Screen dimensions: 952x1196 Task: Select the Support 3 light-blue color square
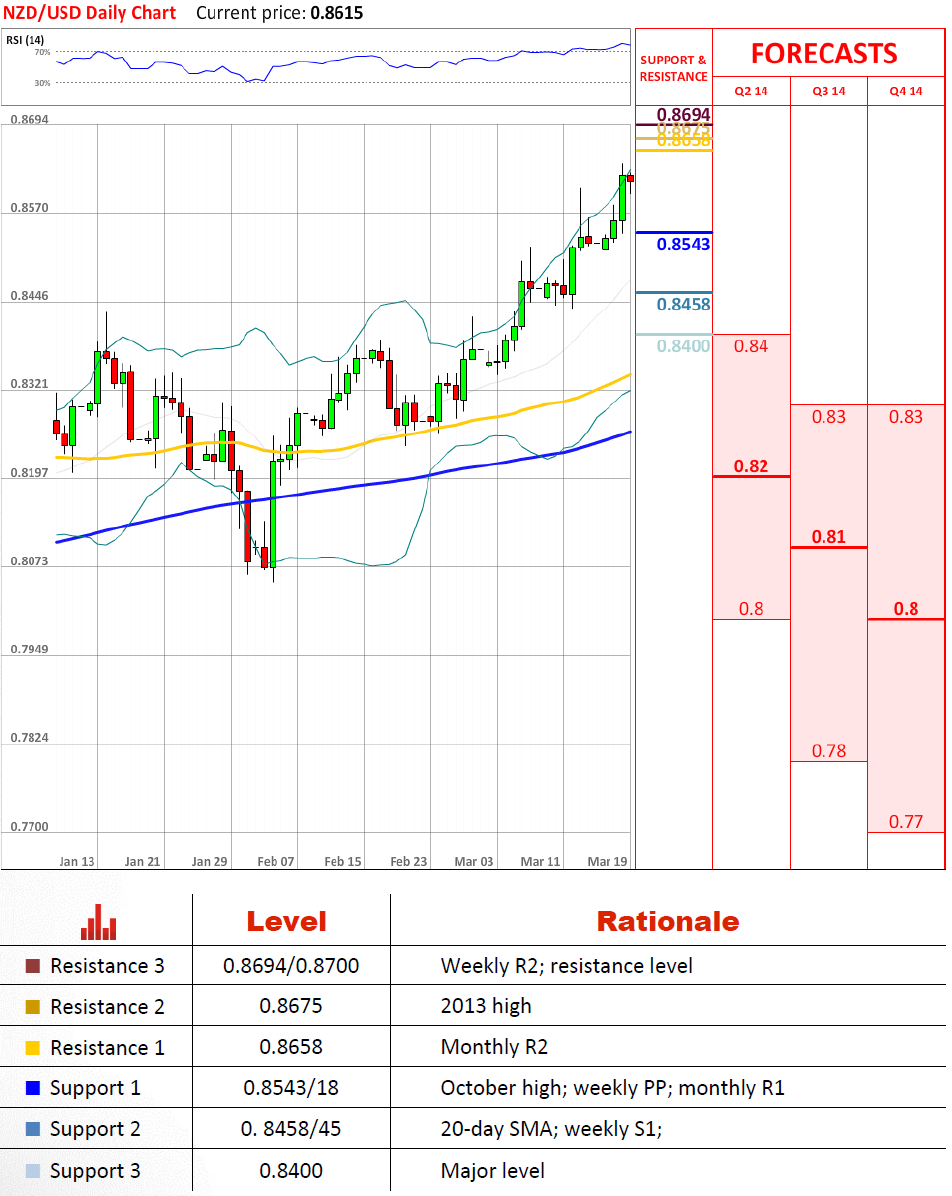(33, 1171)
